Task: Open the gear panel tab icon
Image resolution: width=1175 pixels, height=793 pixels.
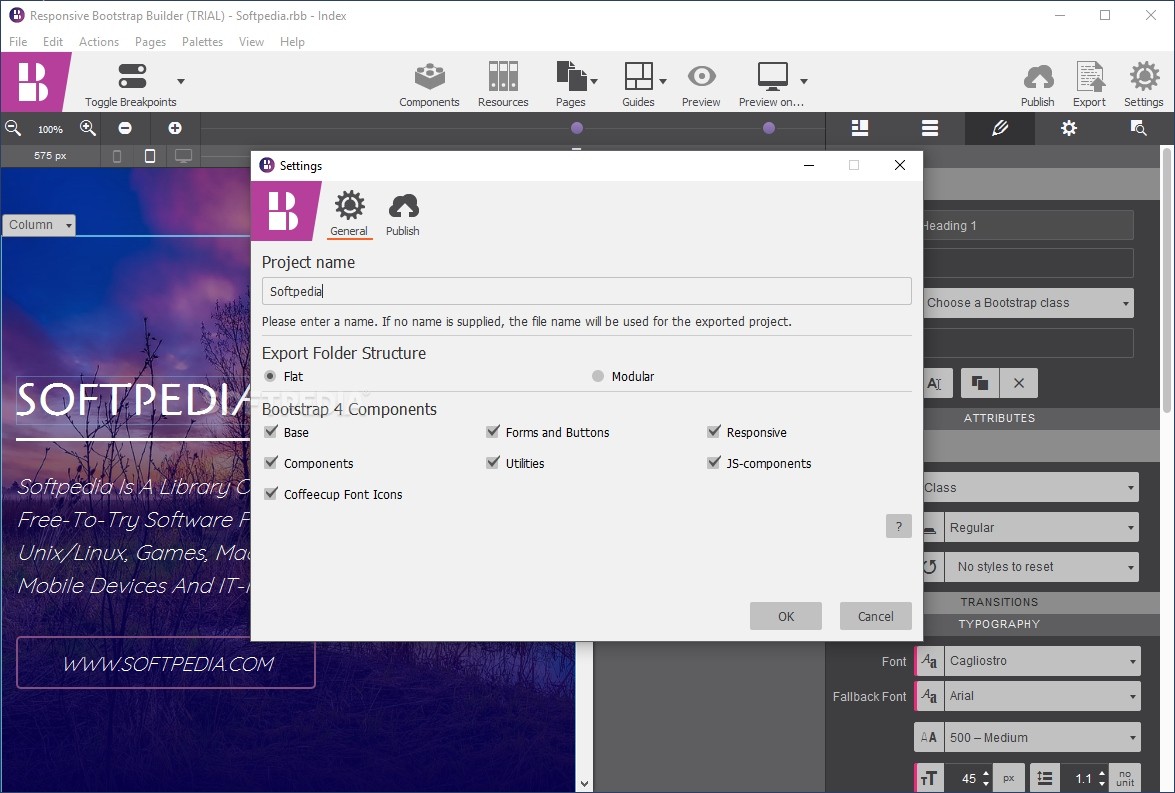Action: click(x=1069, y=128)
